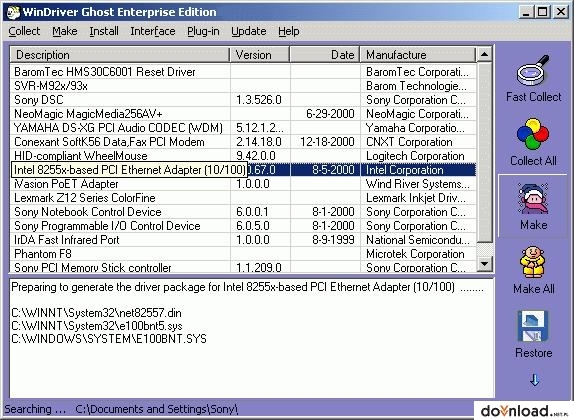Click the Make icon in sidebar
Screen dimensions: 574x420
[x=533, y=198]
